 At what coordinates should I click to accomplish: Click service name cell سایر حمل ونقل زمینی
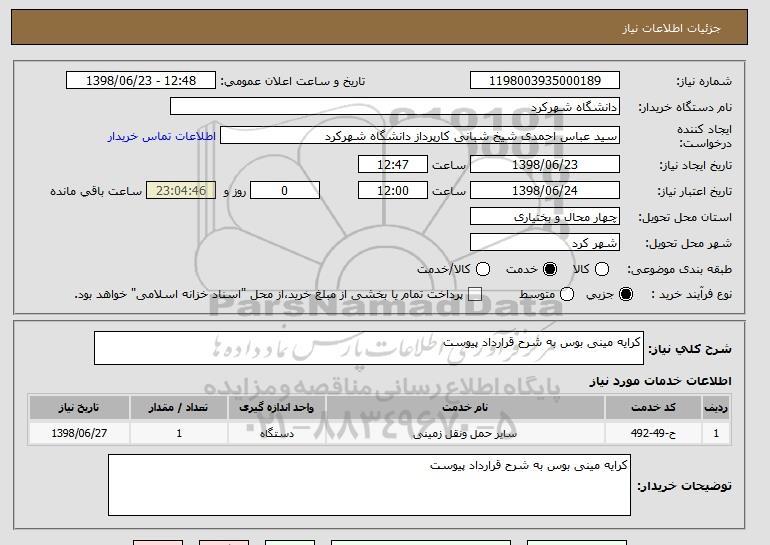pos(465,433)
